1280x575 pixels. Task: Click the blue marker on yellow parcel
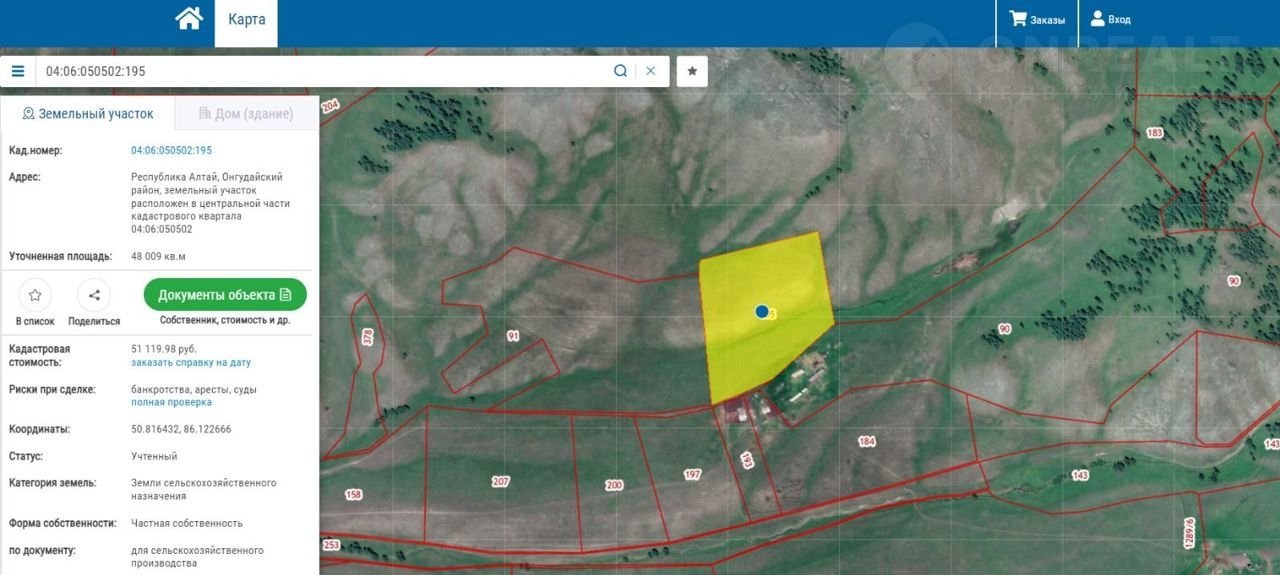click(762, 312)
